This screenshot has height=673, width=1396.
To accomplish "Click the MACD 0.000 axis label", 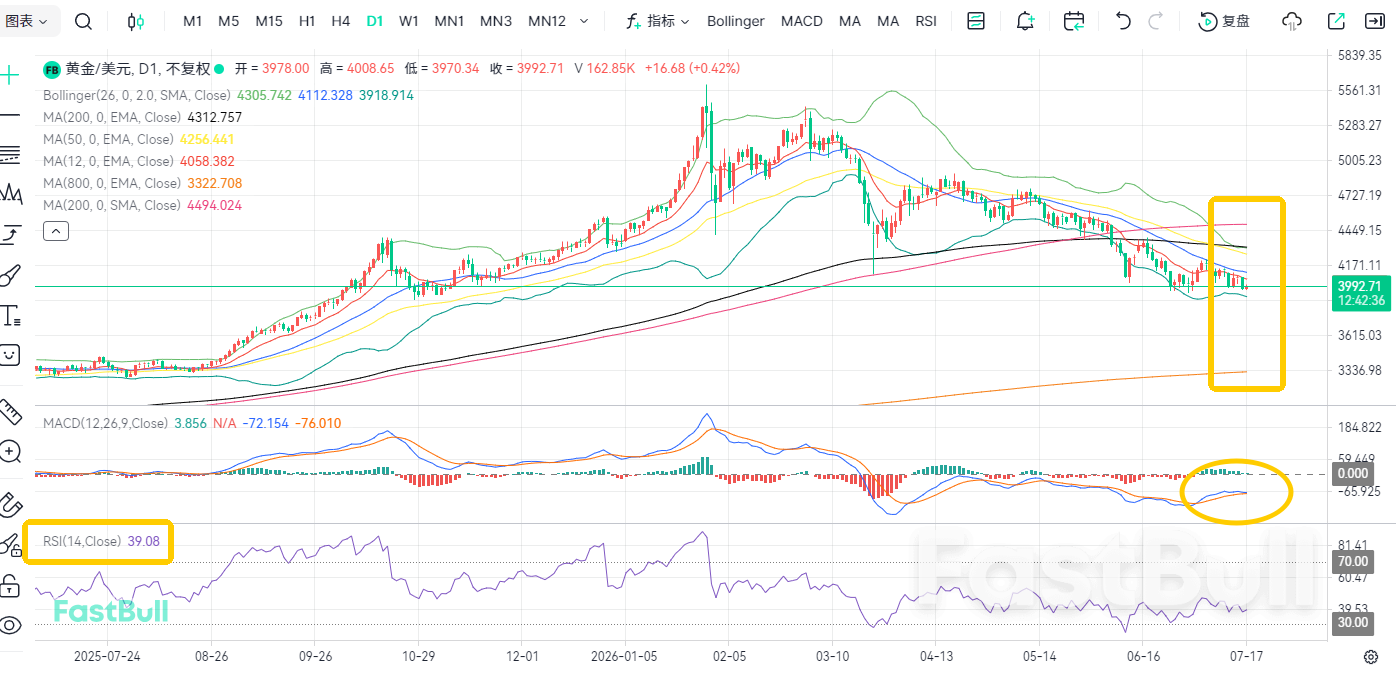I will coord(1353,473).
